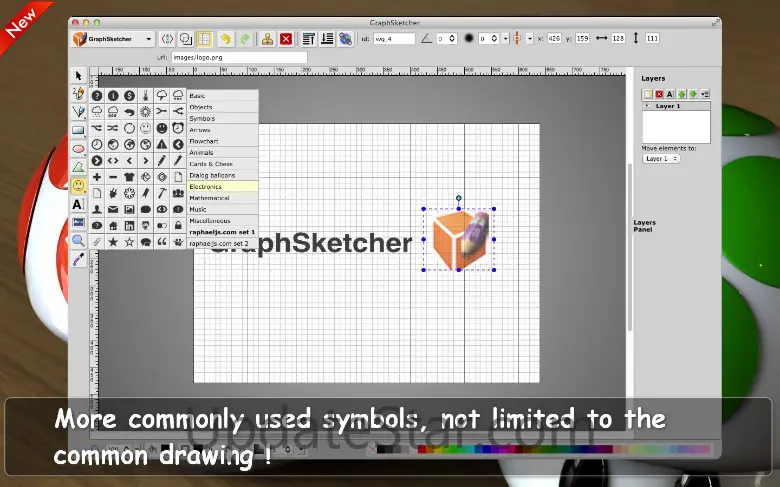The width and height of the screenshot is (780, 487).
Task: Expand the layer options menu button
Action: pos(704,93)
